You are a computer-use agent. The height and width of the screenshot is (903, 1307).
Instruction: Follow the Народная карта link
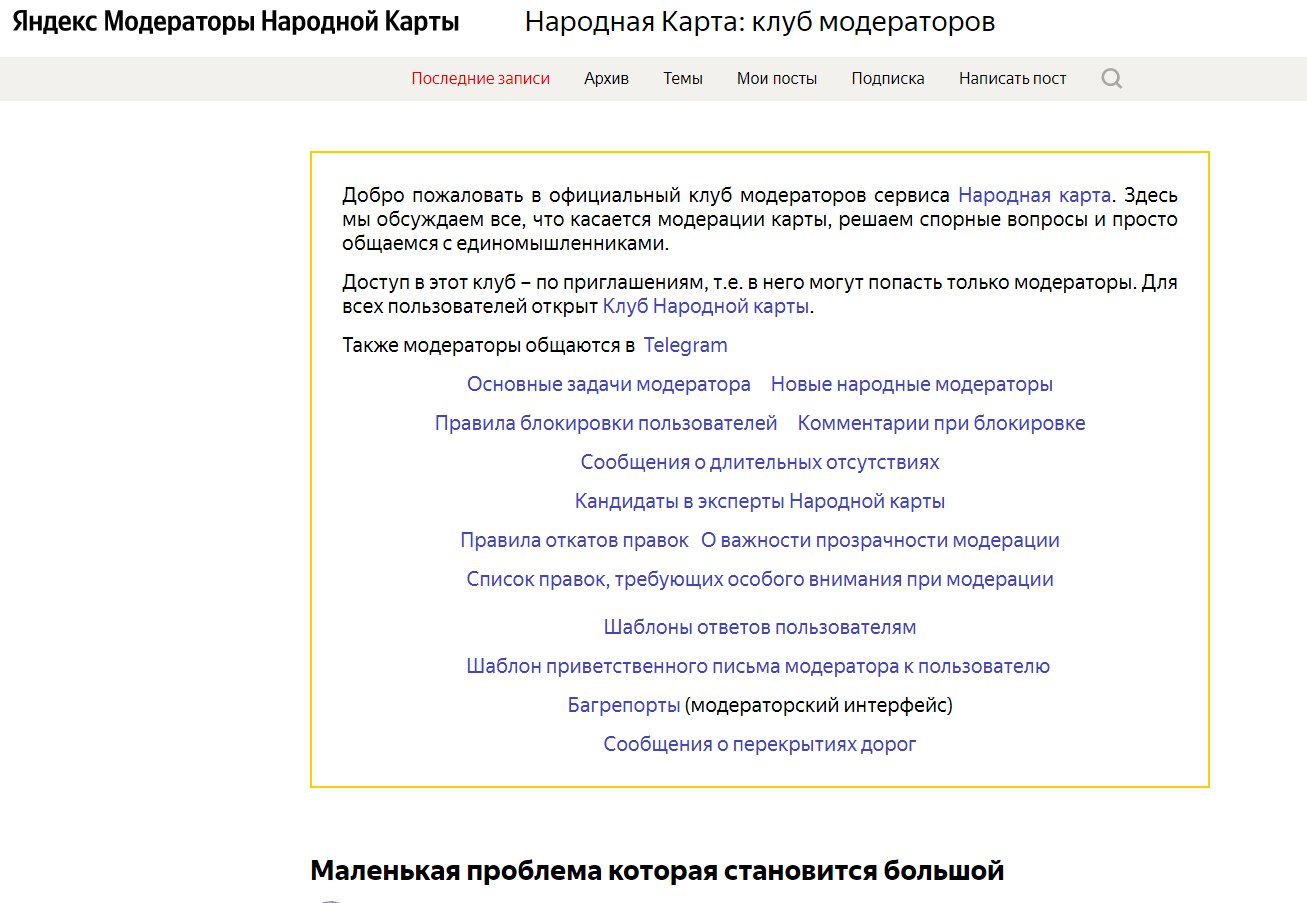click(1034, 195)
